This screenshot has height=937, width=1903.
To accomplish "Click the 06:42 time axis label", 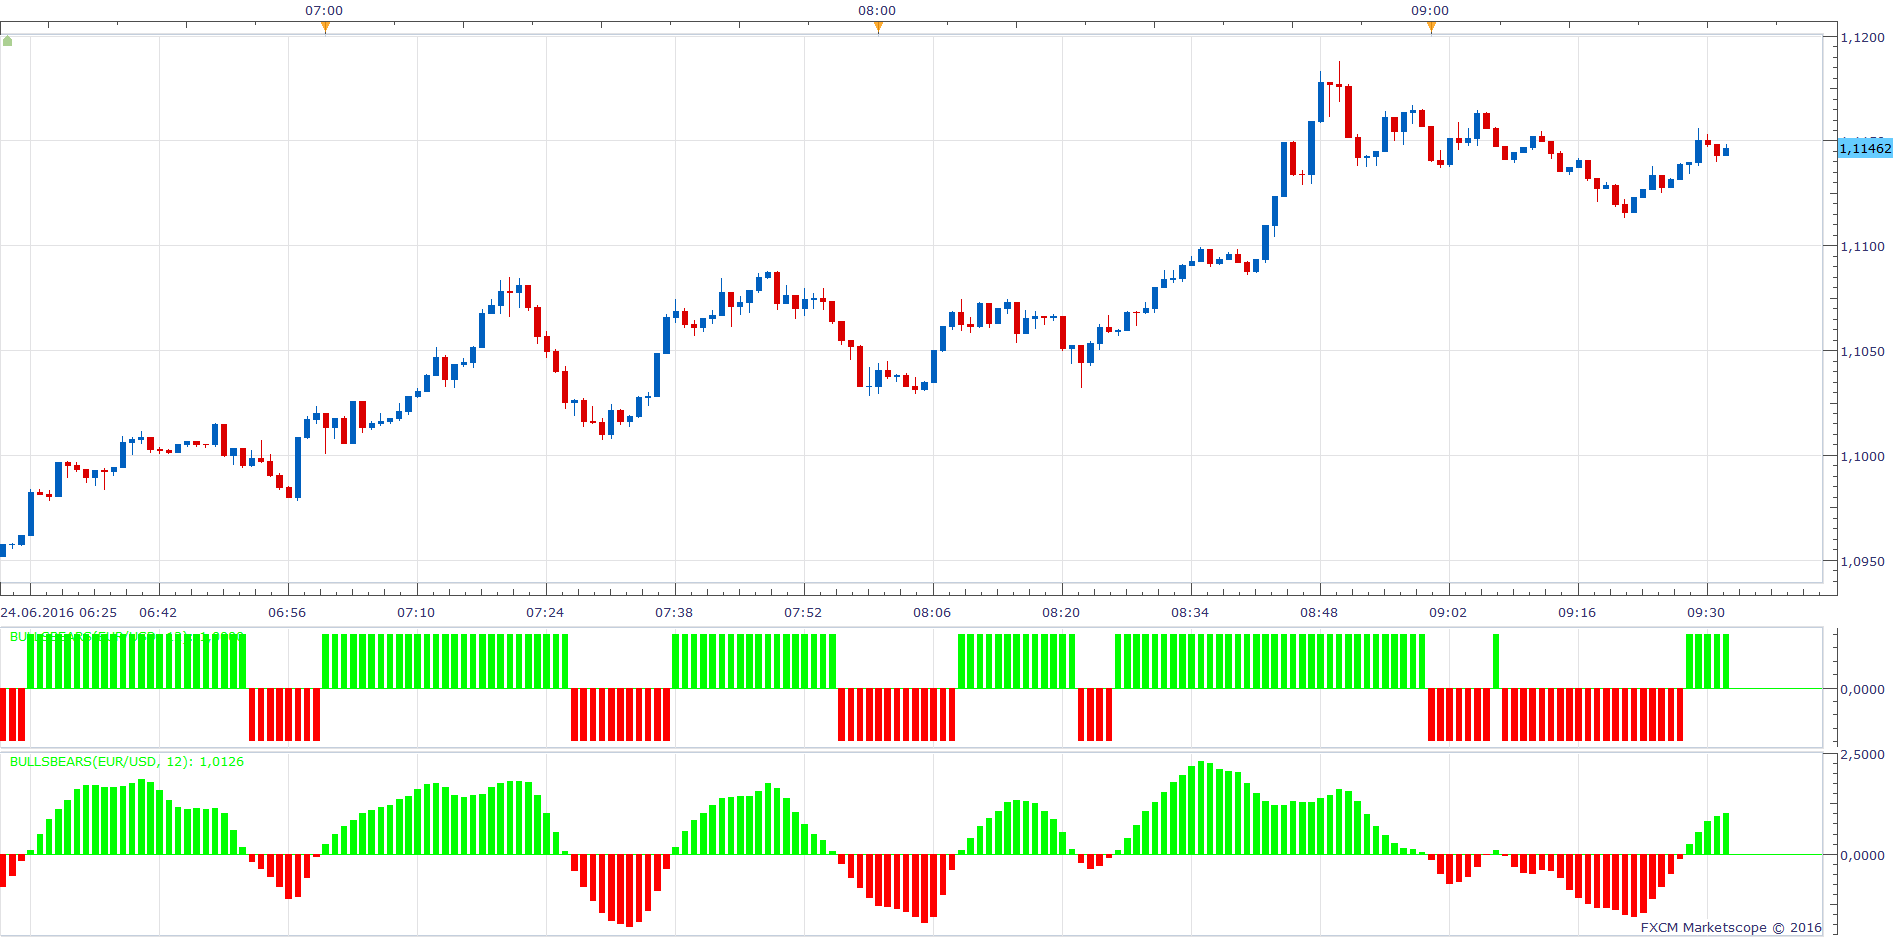I will pos(158,612).
